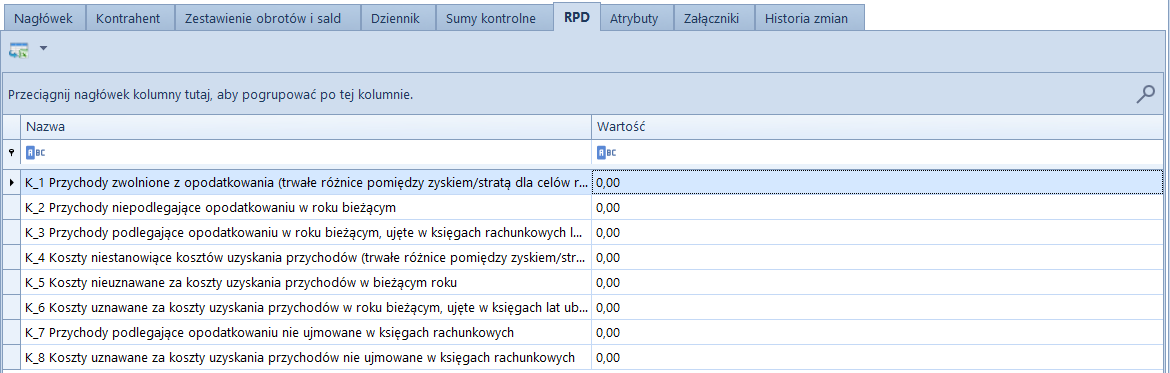
Task: Click the filter condition icon under Wartość
Action: click(607, 152)
